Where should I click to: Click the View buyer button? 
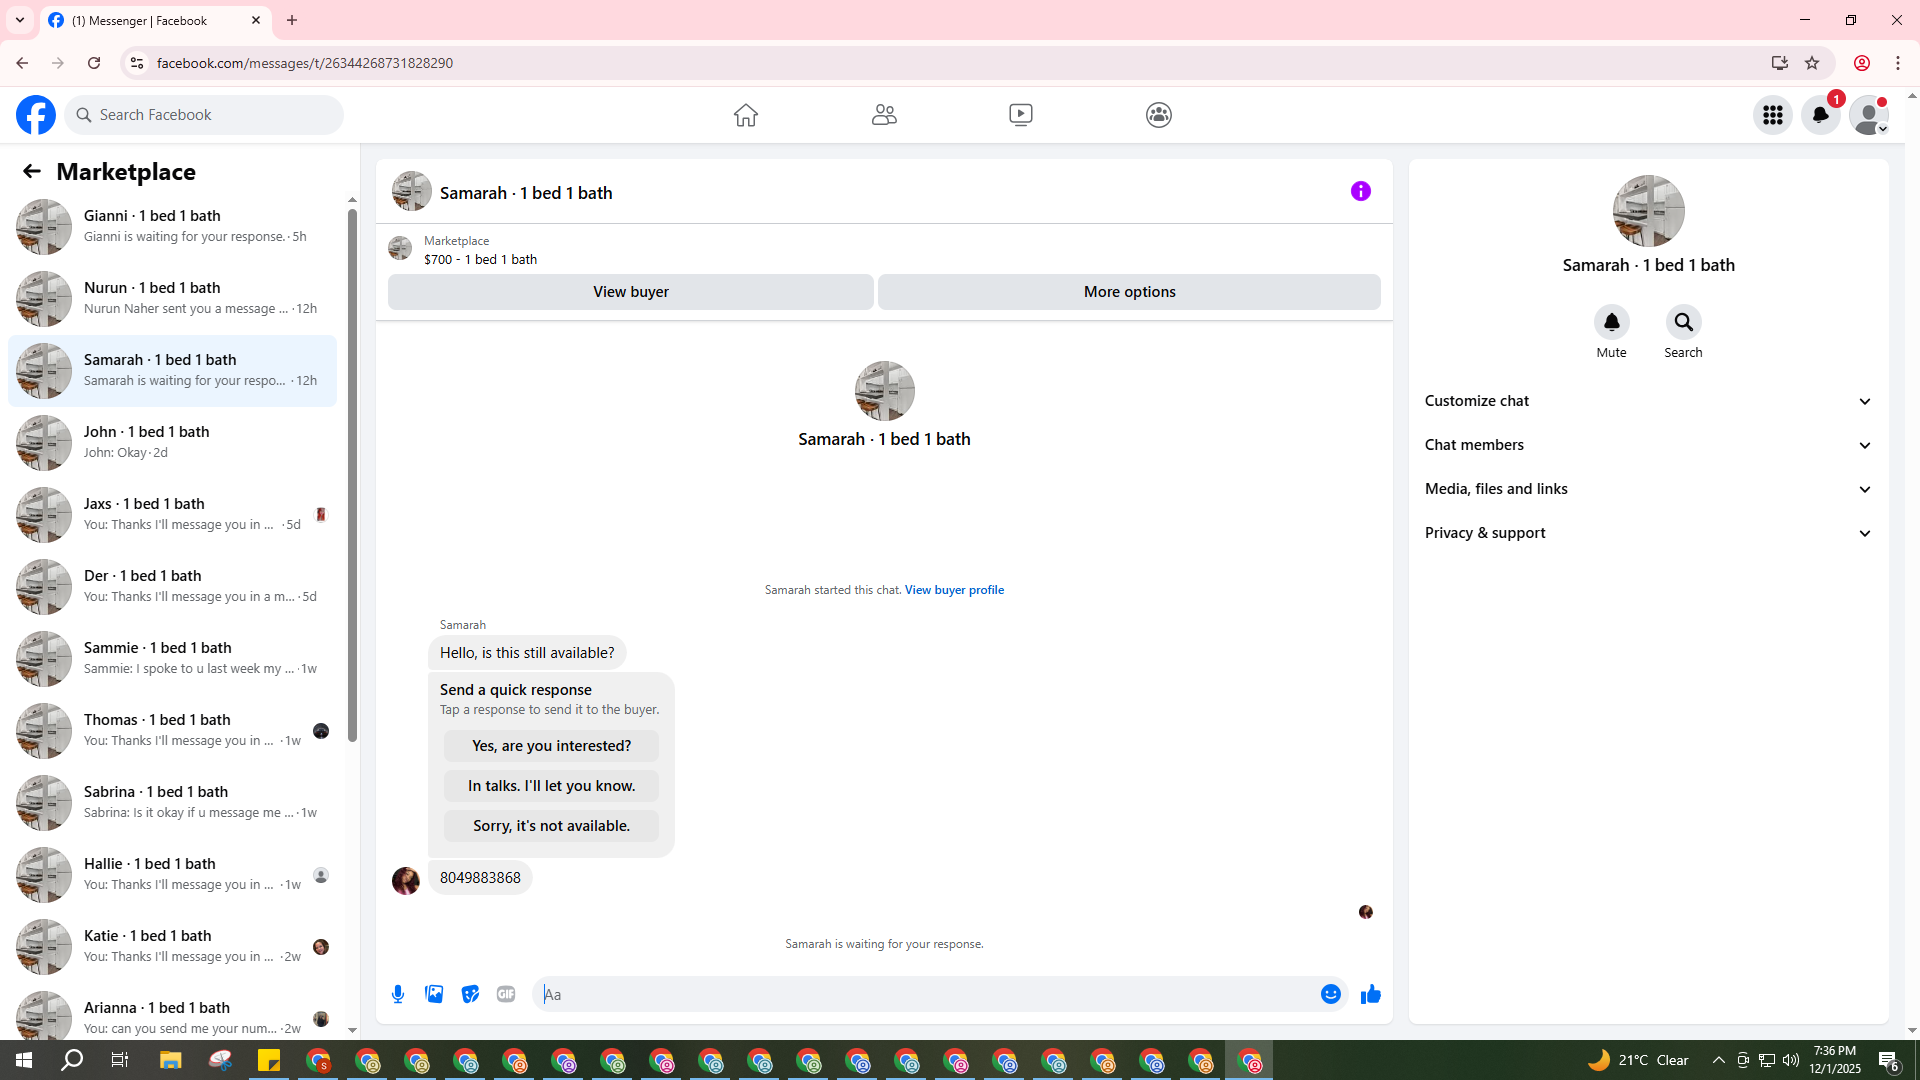[631, 292]
